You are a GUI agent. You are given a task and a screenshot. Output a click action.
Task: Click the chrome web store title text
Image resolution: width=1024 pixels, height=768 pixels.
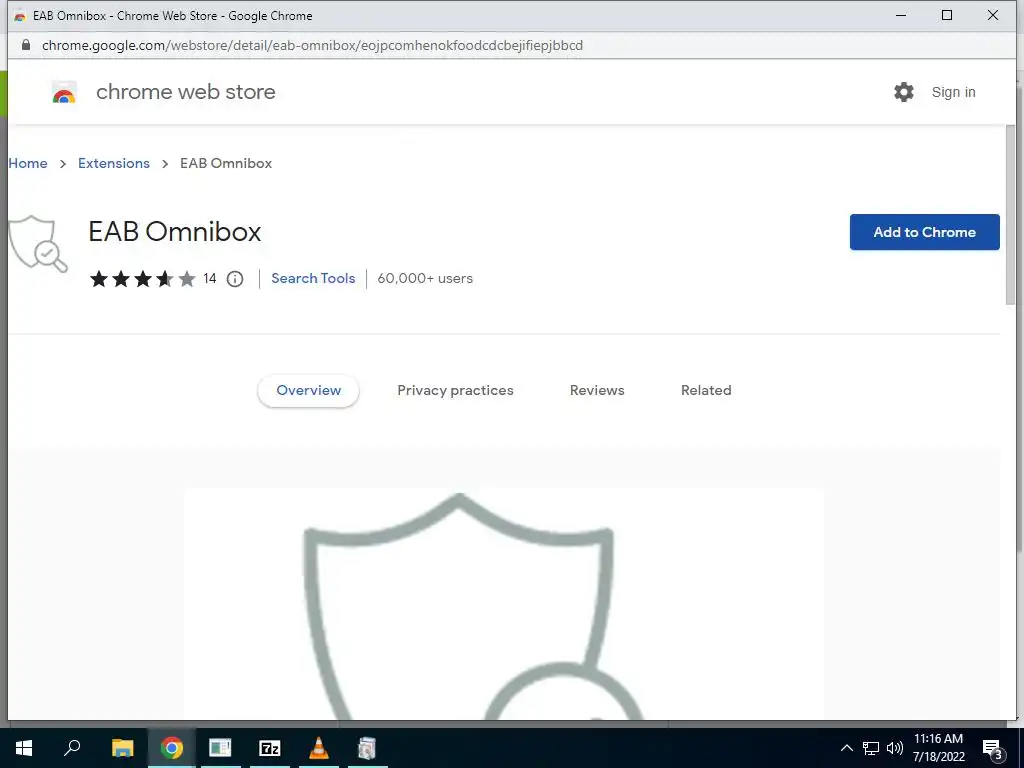185,92
